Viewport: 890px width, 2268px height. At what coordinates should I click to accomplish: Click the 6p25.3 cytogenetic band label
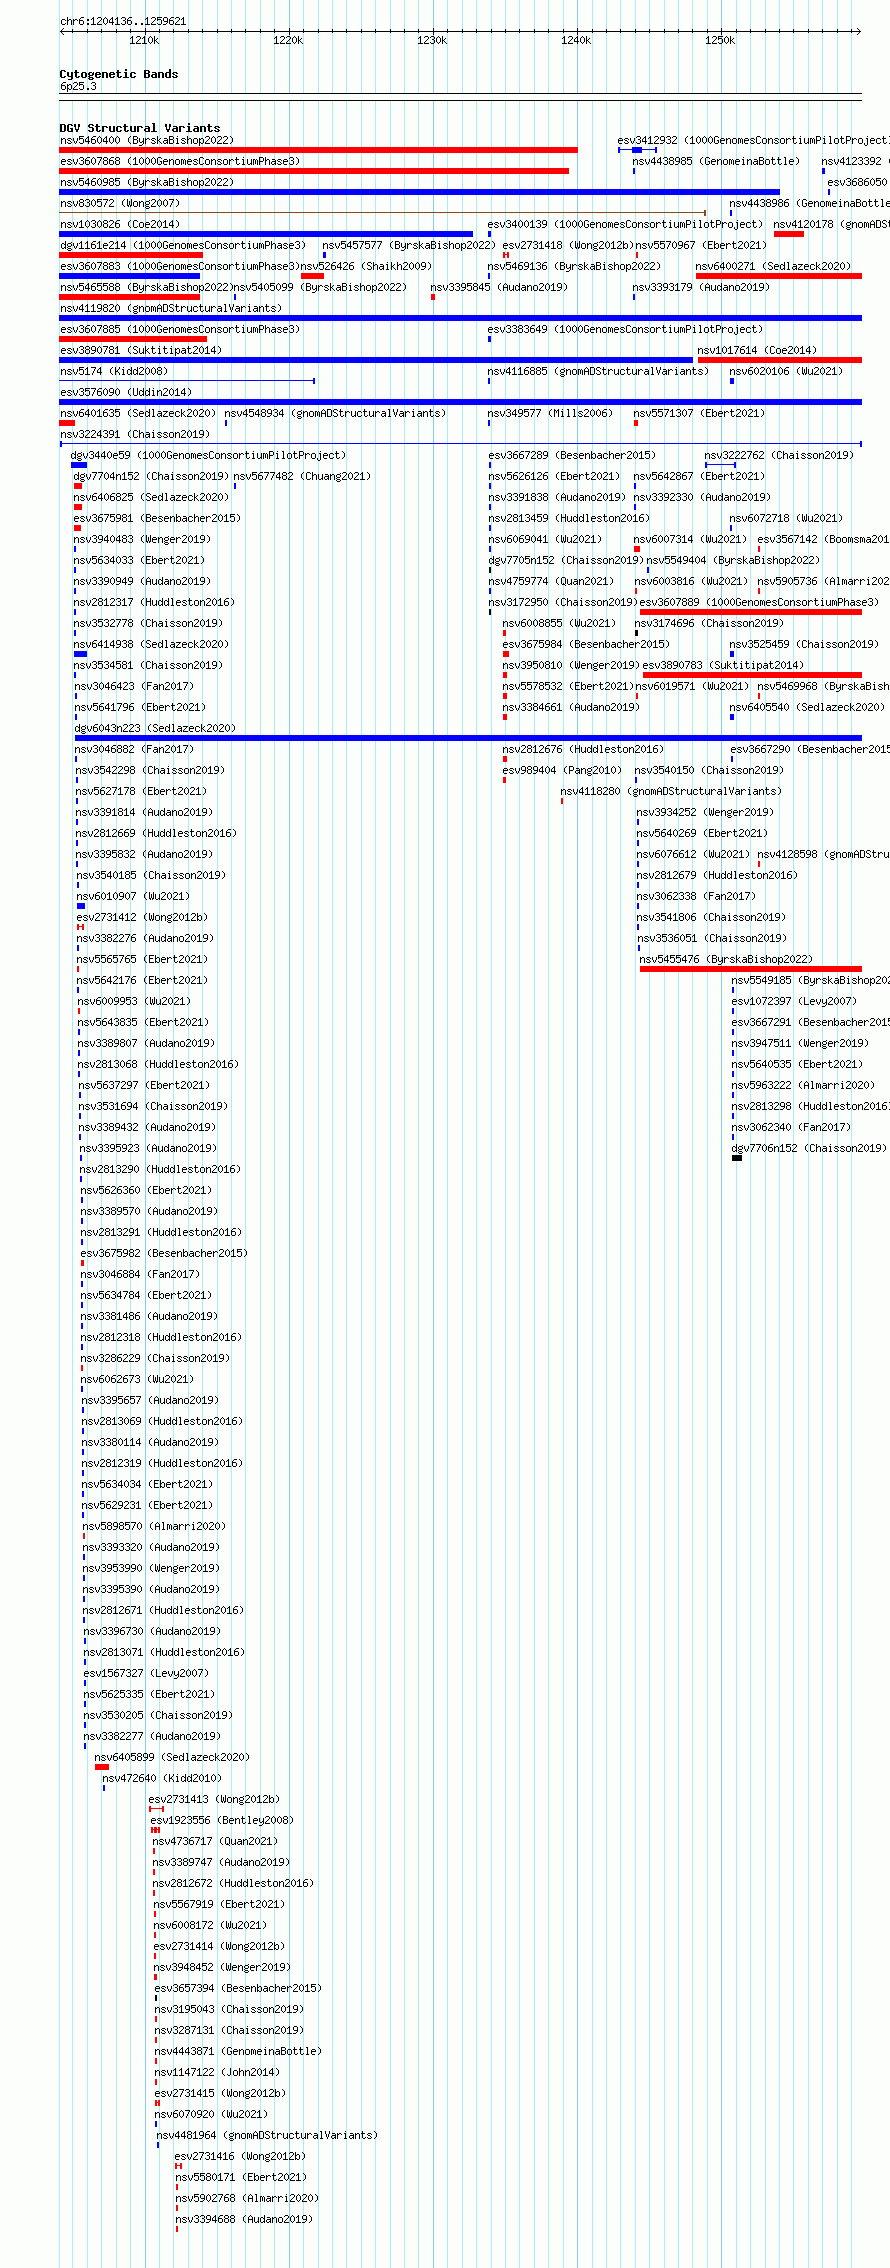(x=78, y=86)
